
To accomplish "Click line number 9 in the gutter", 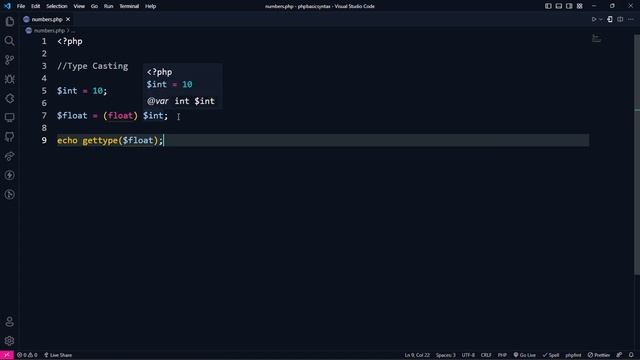I will [44, 140].
